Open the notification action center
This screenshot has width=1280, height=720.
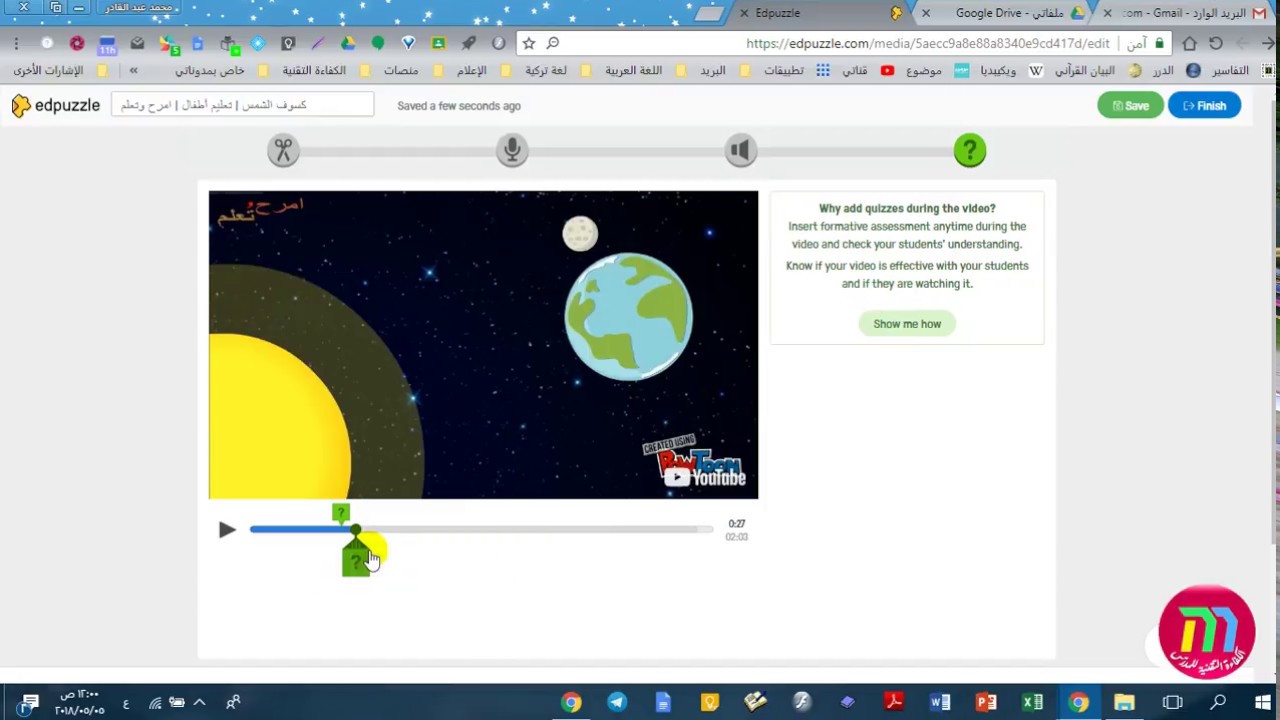(x=30, y=702)
